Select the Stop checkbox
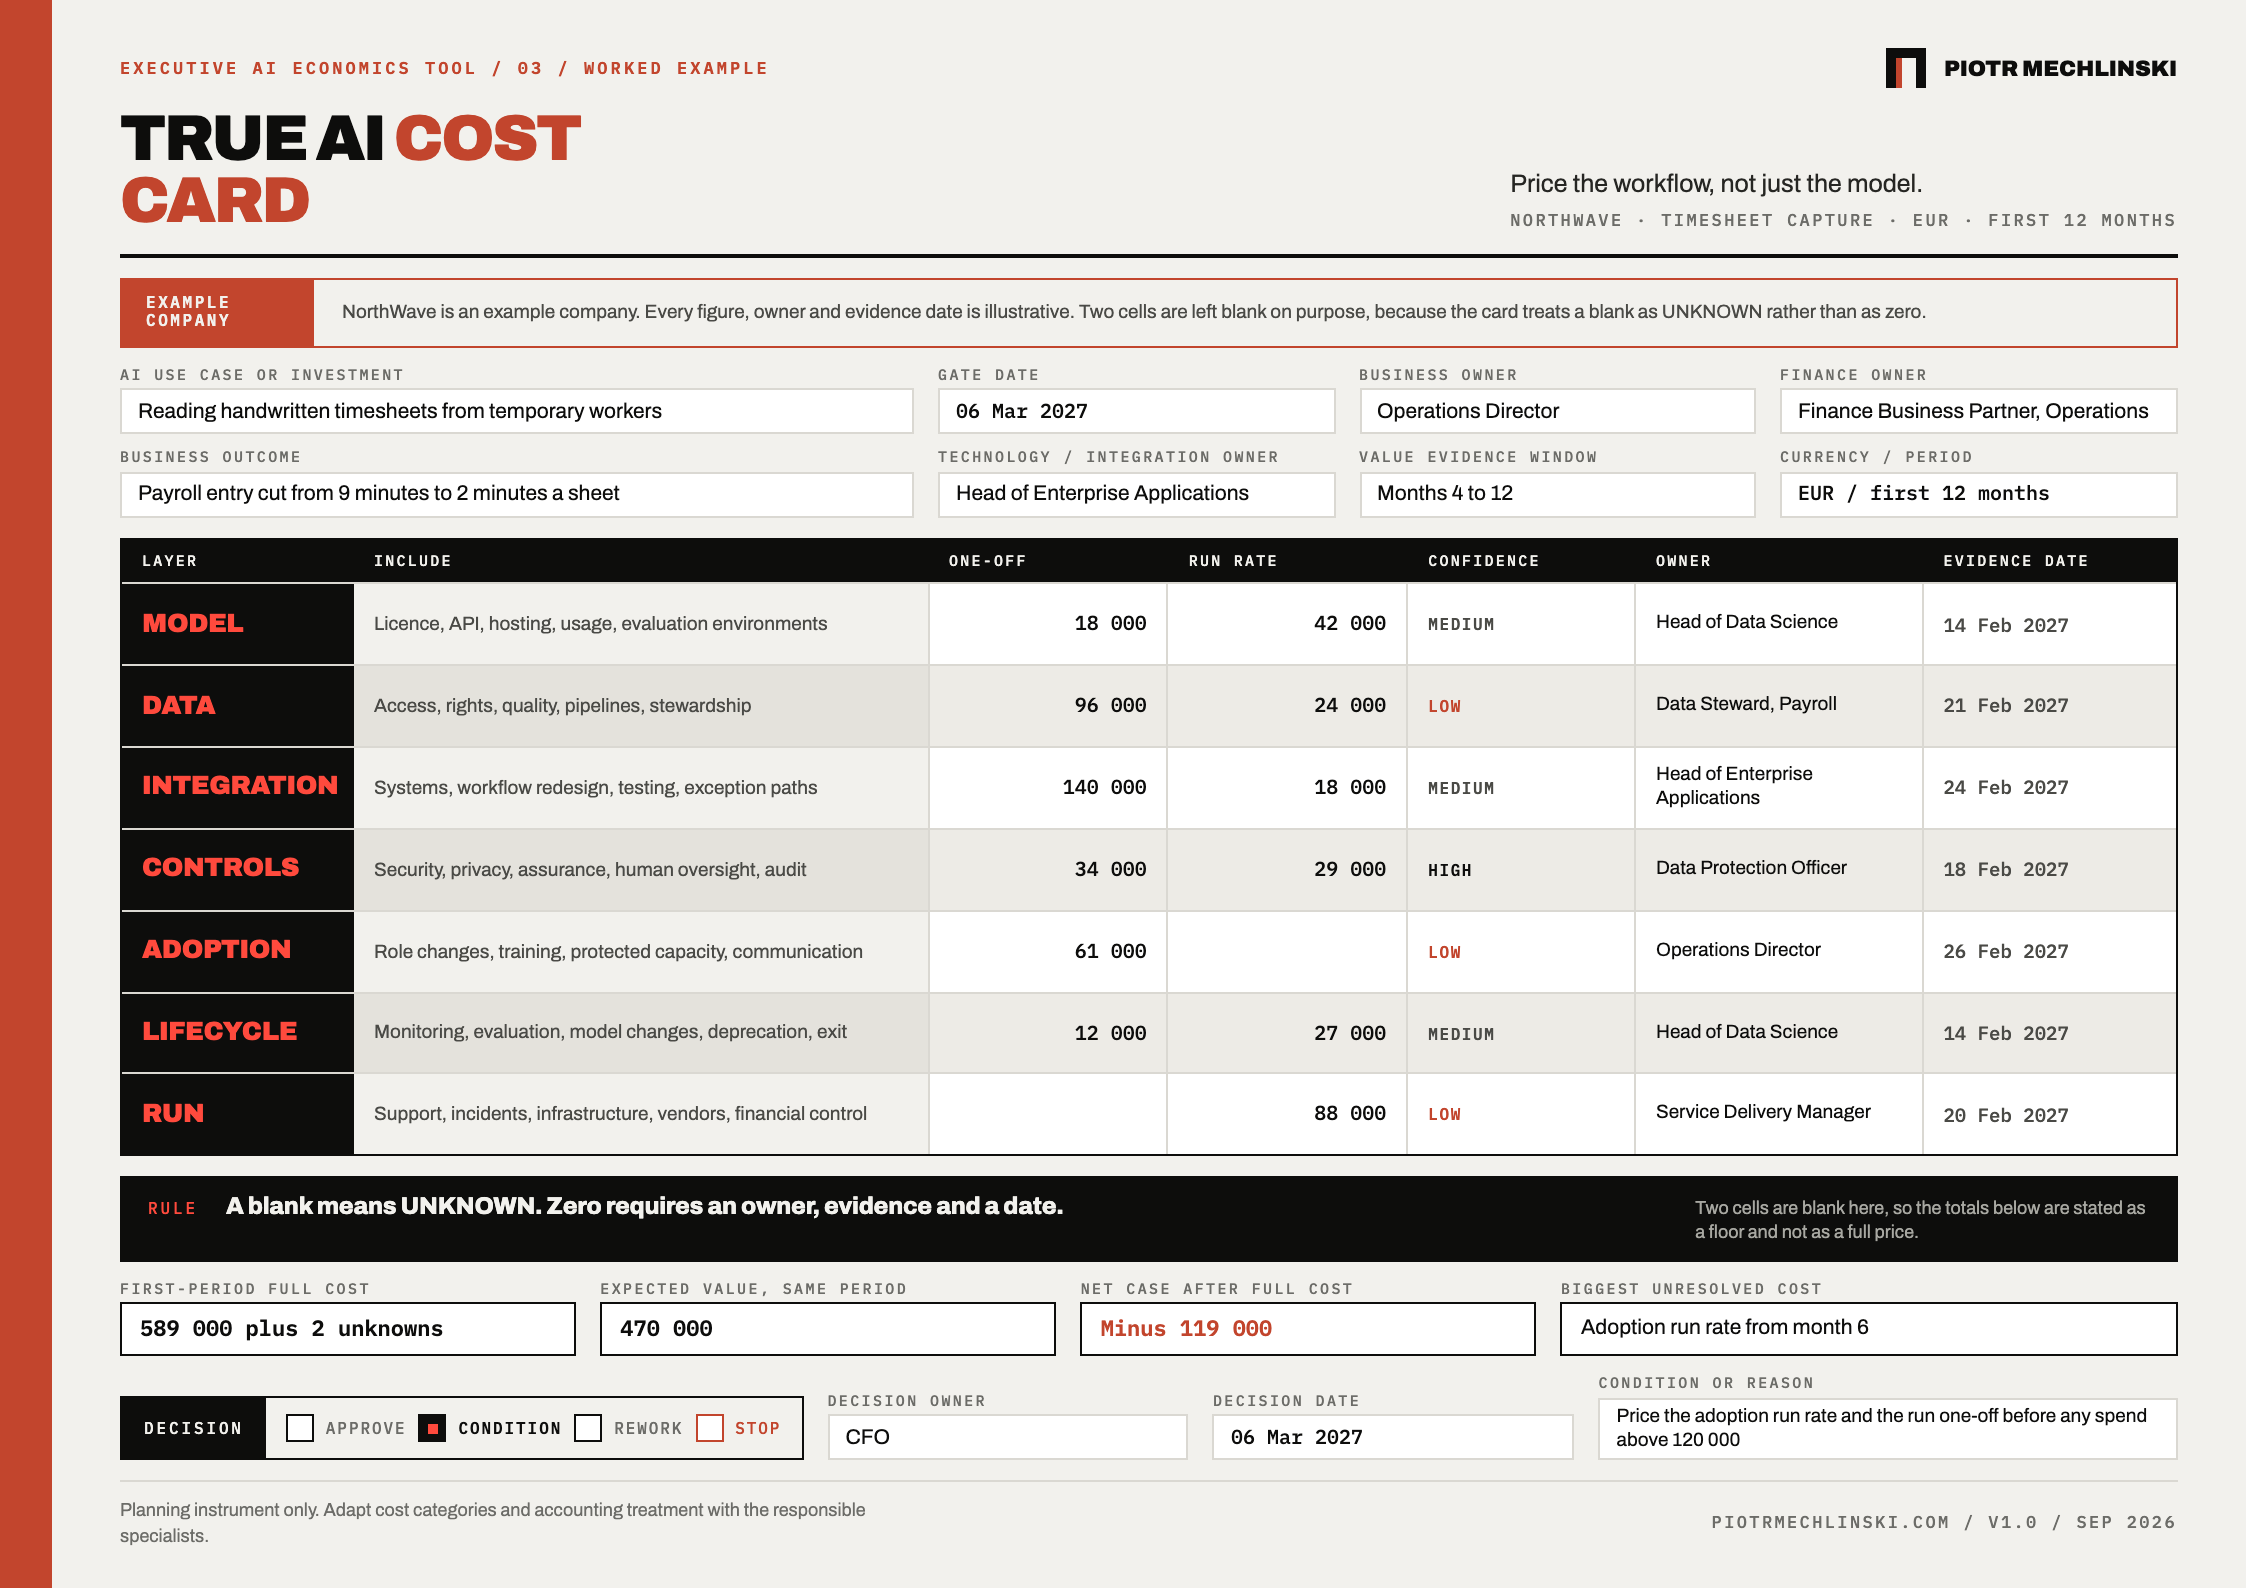 (710, 1428)
